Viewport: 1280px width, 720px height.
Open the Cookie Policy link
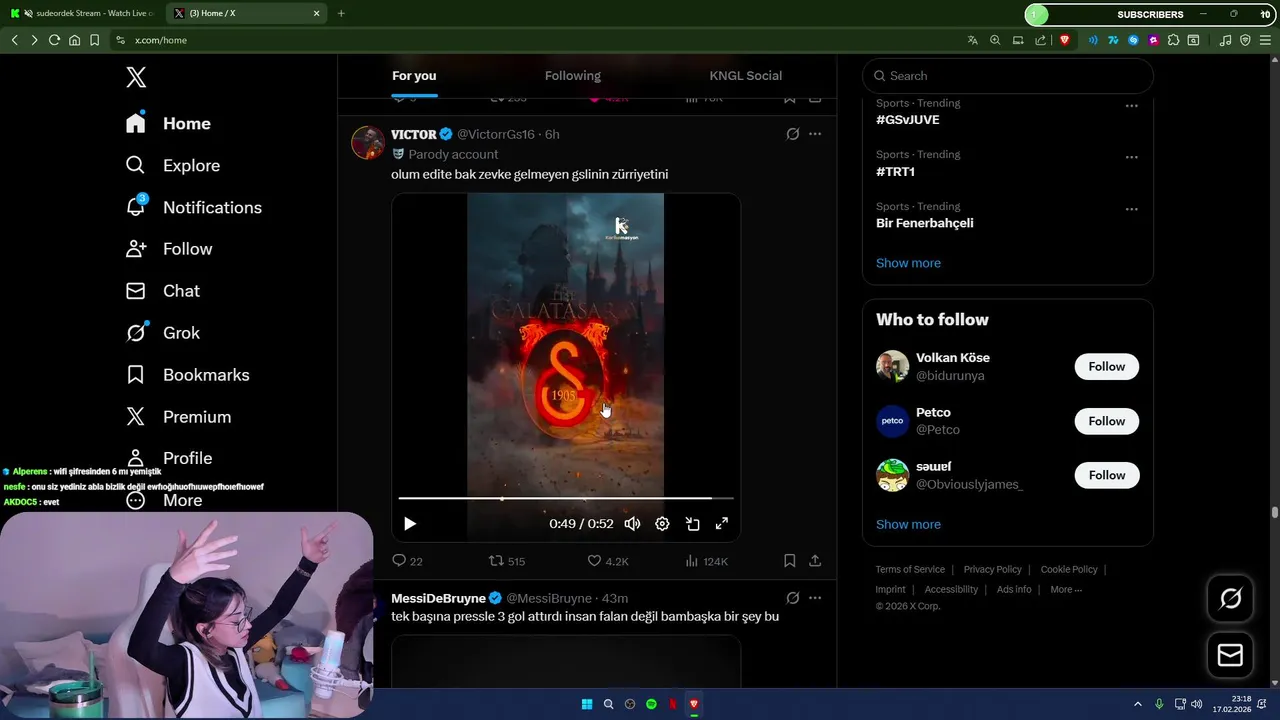(1069, 570)
